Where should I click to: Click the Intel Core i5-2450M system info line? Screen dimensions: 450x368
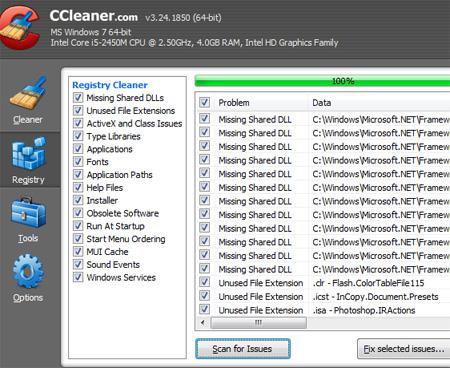[194, 43]
